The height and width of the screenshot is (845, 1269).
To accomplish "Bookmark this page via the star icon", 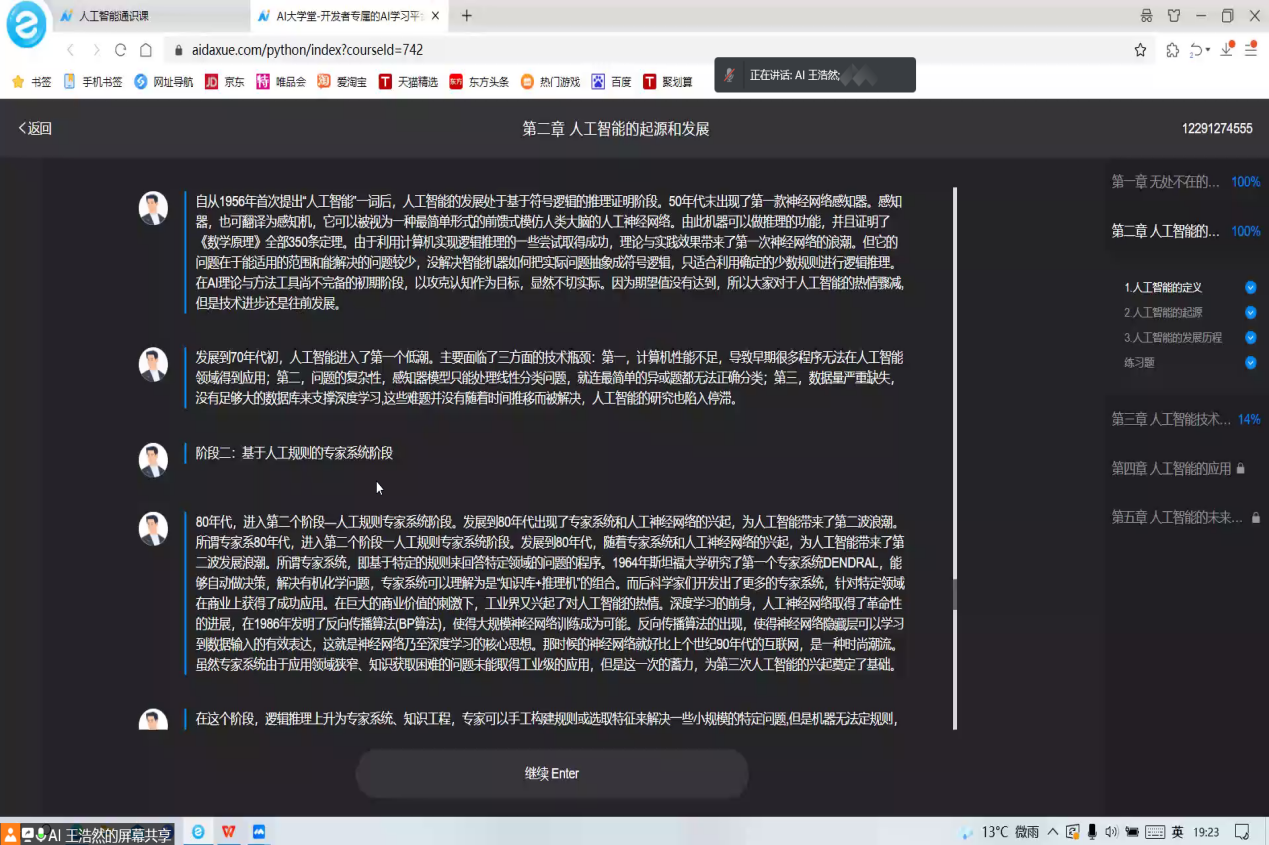I will coord(1140,49).
